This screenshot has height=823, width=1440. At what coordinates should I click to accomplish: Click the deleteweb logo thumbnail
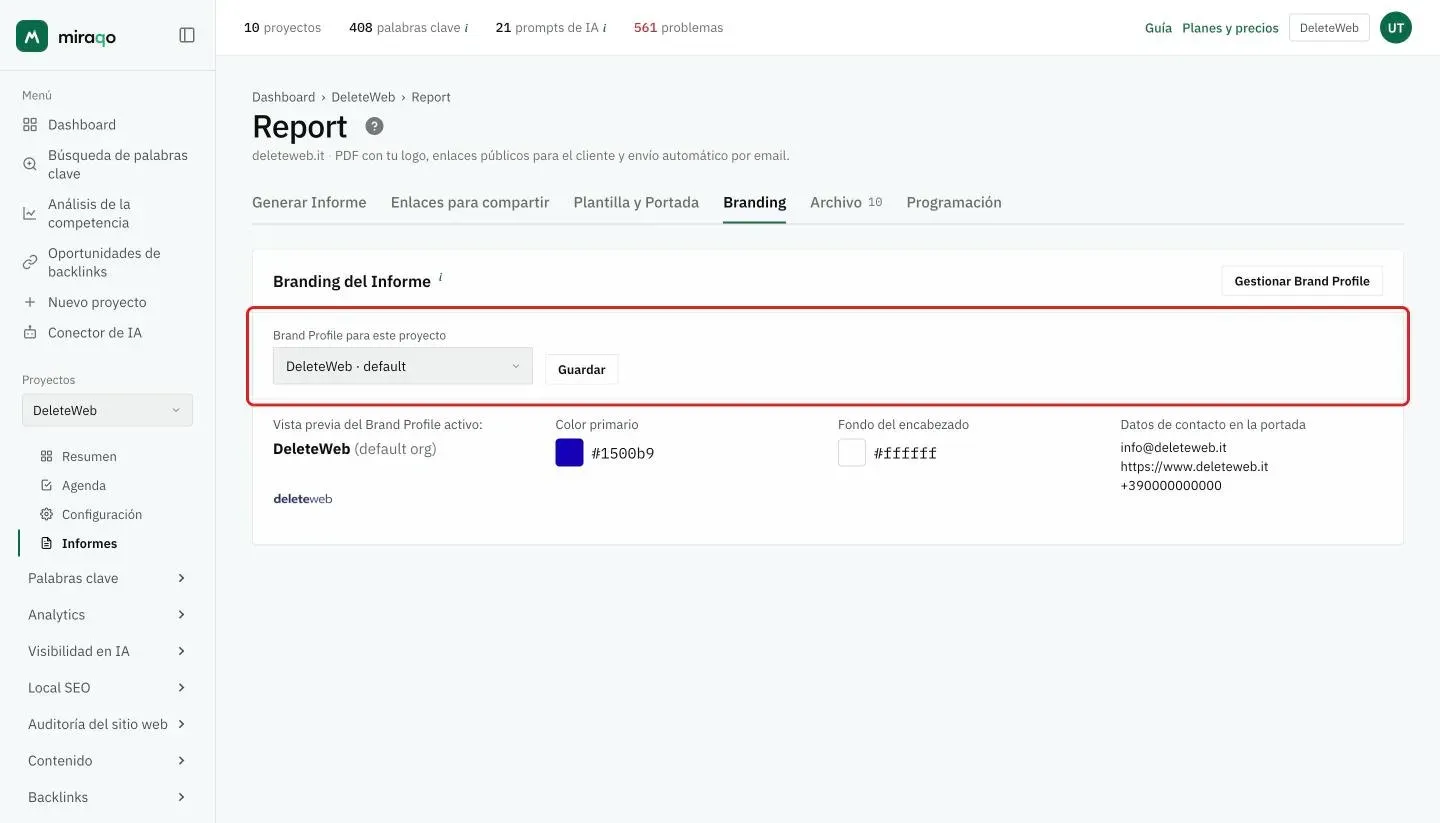point(303,498)
